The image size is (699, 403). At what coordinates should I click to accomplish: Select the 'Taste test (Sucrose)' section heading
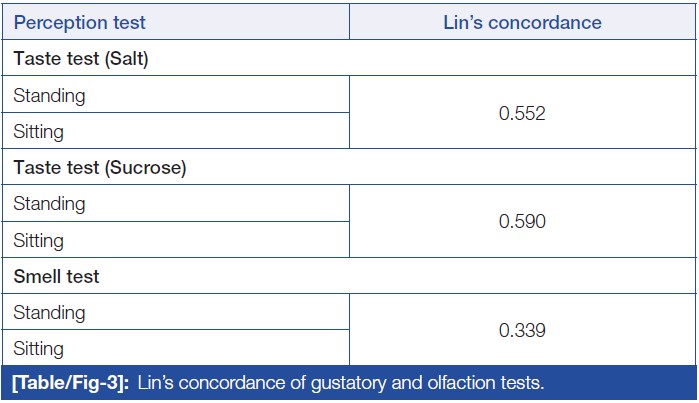tap(100, 168)
